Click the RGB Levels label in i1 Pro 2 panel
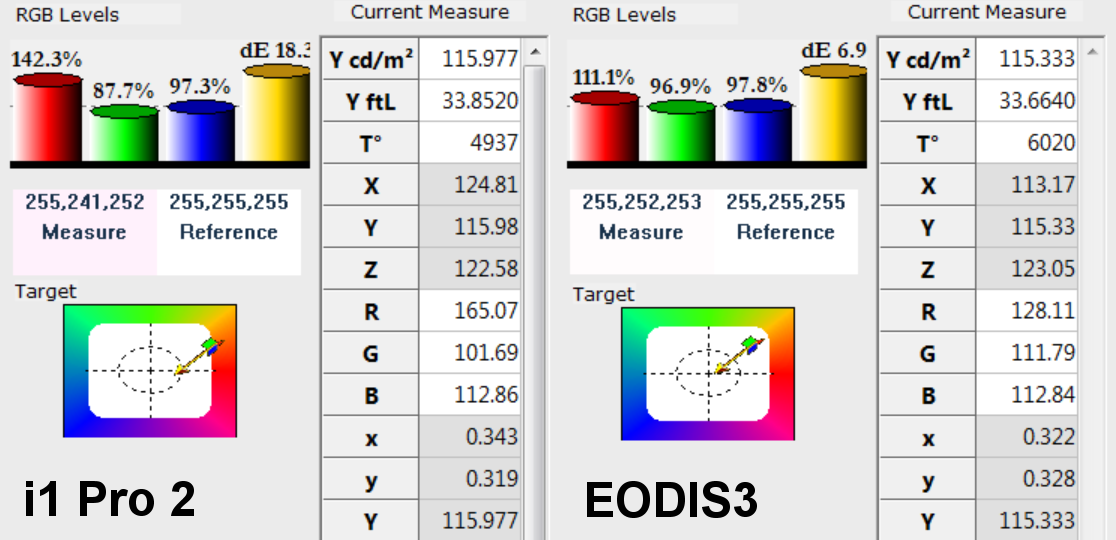The width and height of the screenshot is (1116, 540). [68, 15]
